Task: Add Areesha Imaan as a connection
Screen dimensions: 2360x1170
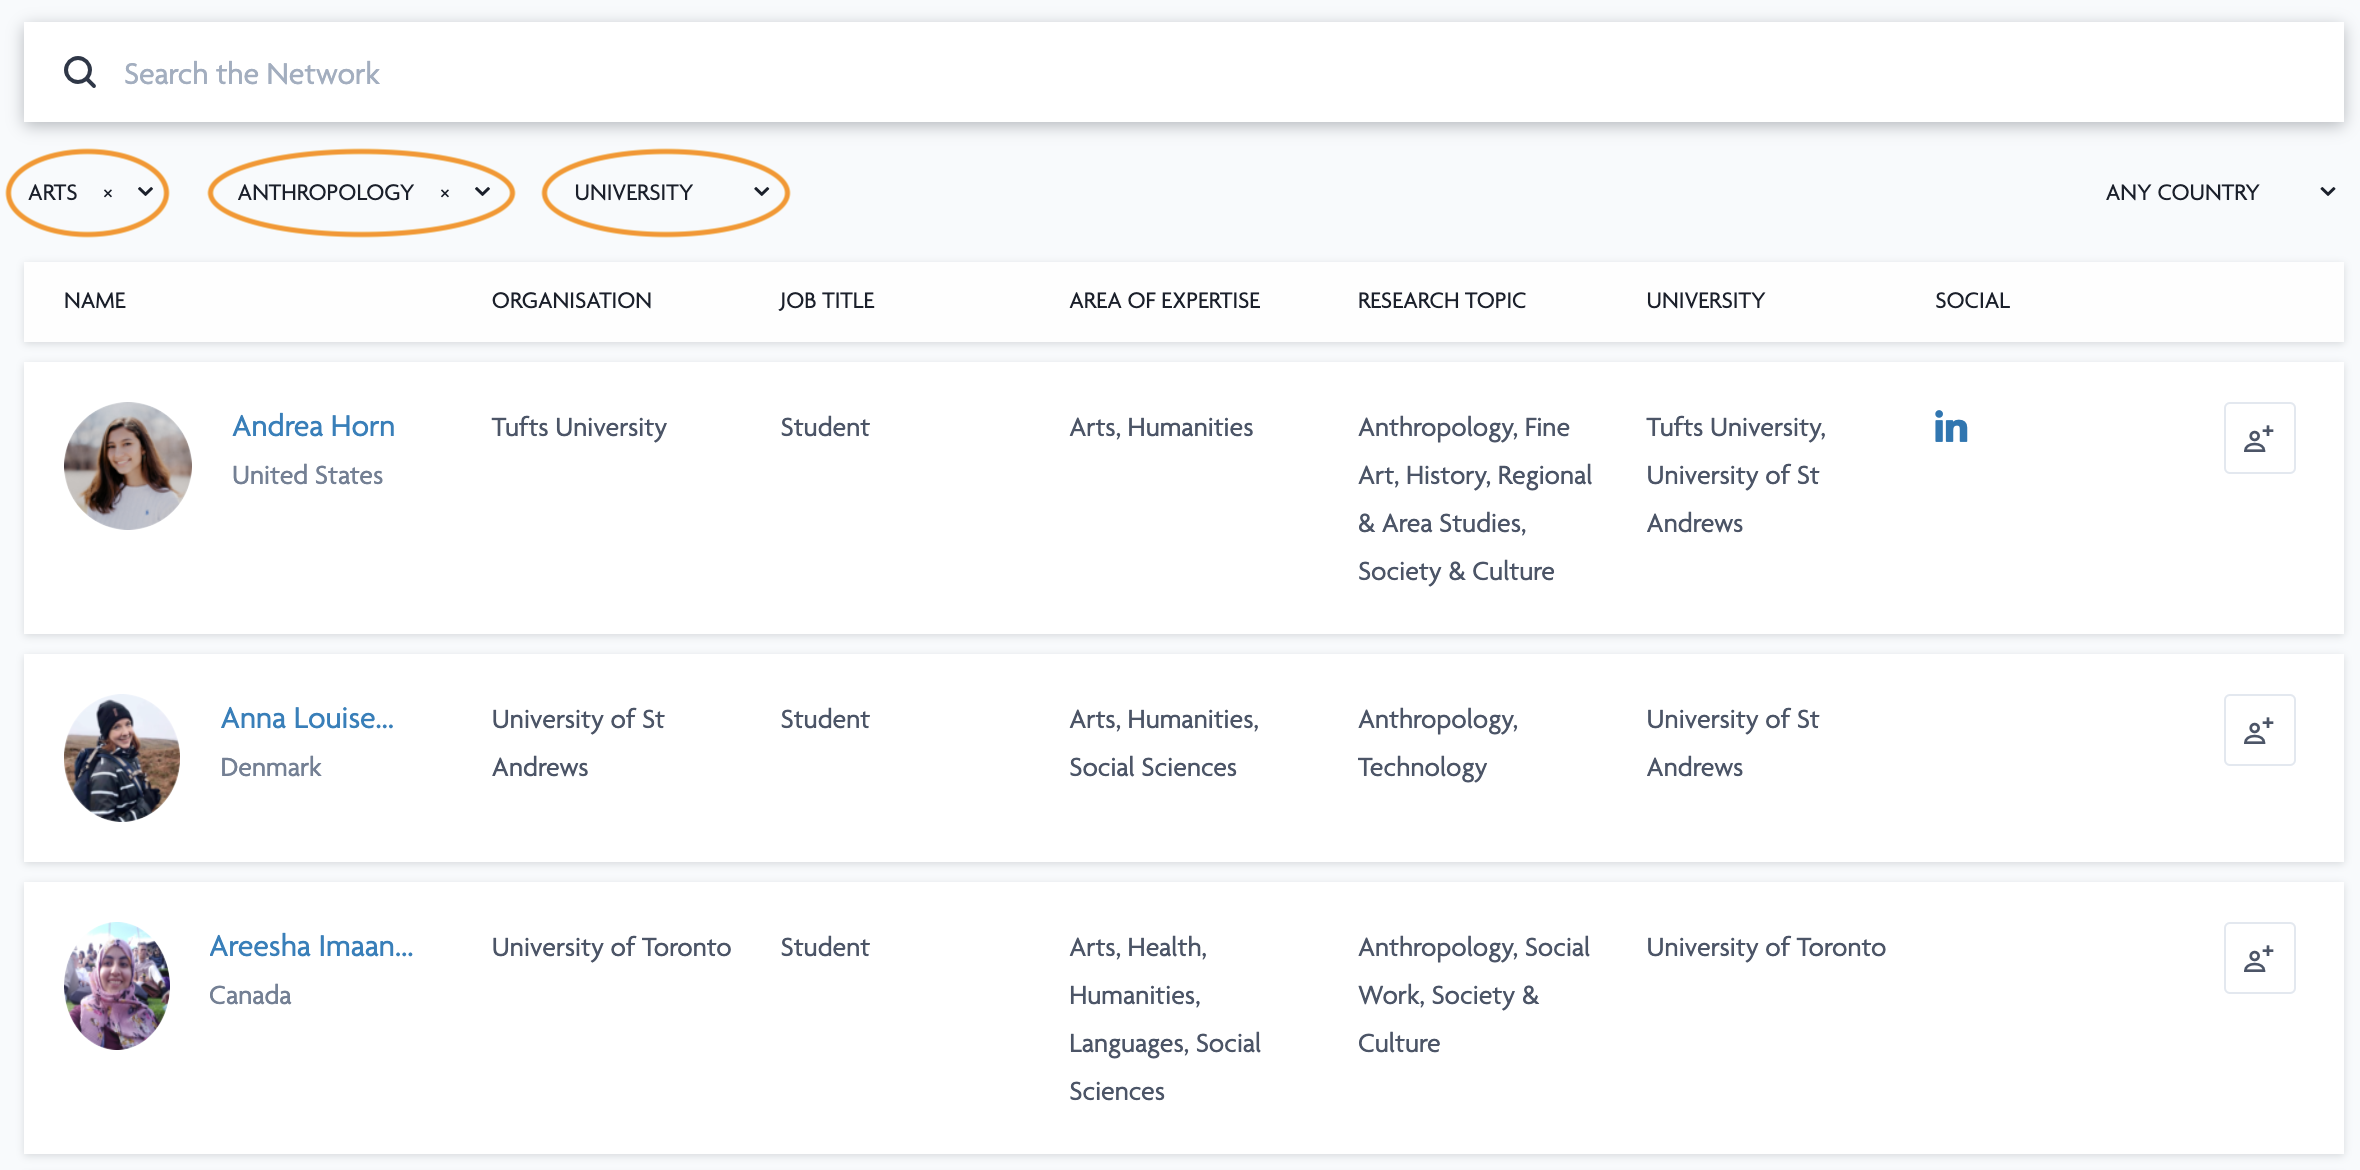Action: [2259, 958]
